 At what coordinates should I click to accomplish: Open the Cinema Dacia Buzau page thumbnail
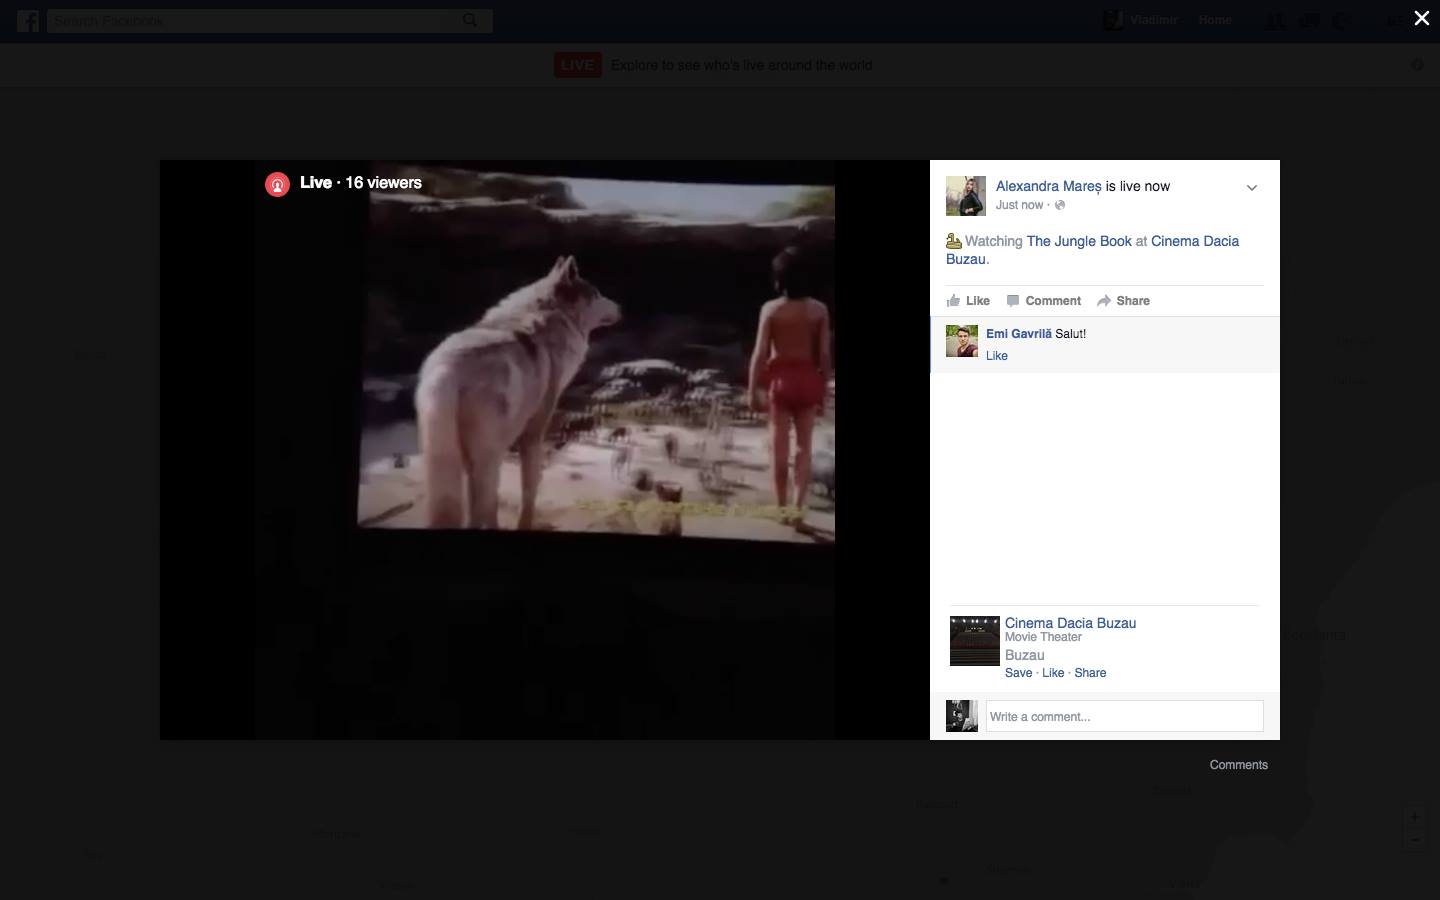click(975, 641)
